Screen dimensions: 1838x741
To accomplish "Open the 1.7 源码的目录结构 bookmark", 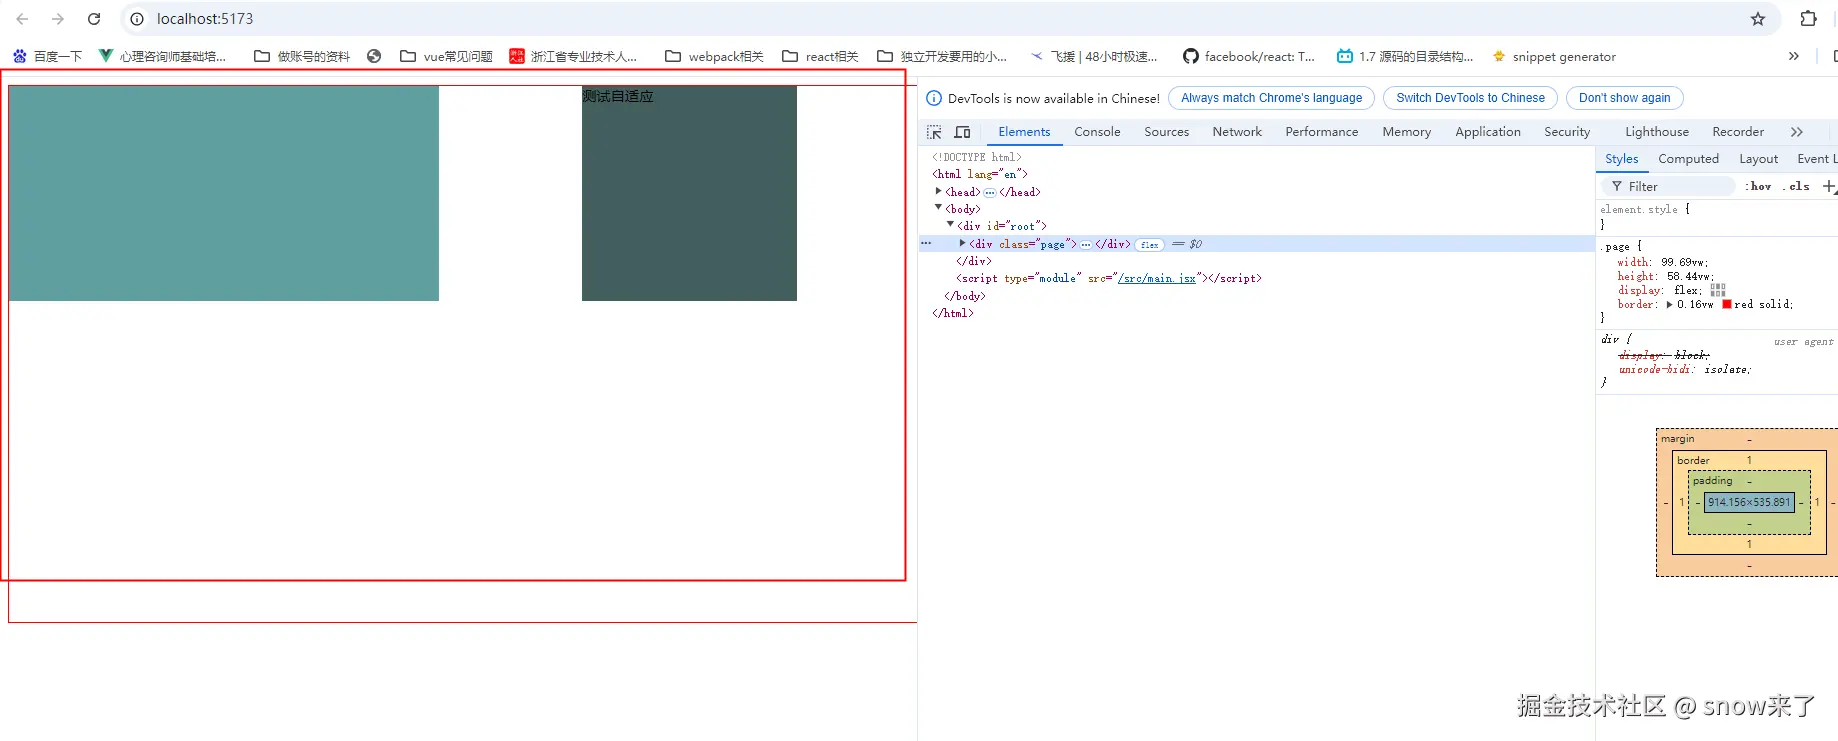I will coord(1405,57).
